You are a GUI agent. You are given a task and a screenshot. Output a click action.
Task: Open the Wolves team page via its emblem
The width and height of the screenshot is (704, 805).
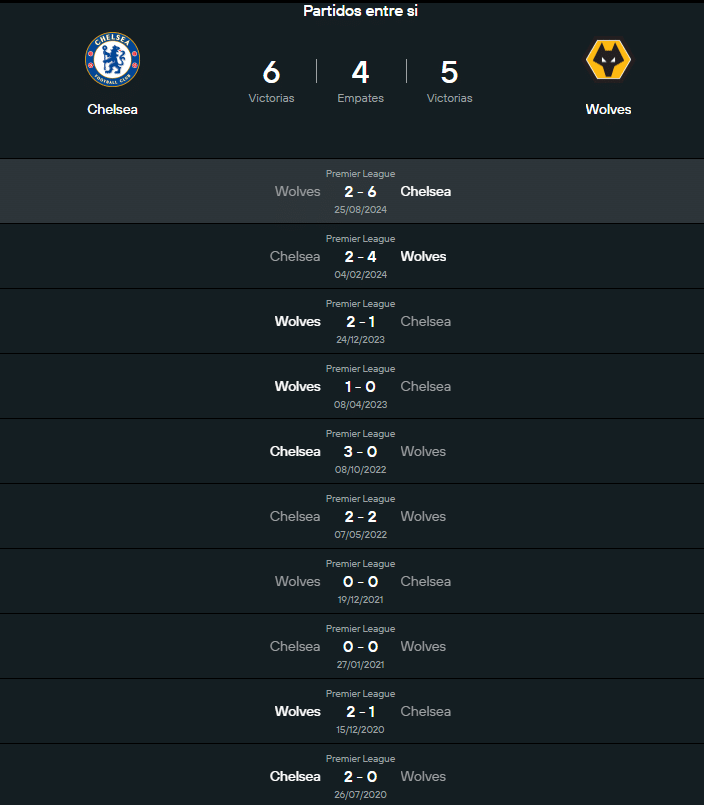(608, 58)
